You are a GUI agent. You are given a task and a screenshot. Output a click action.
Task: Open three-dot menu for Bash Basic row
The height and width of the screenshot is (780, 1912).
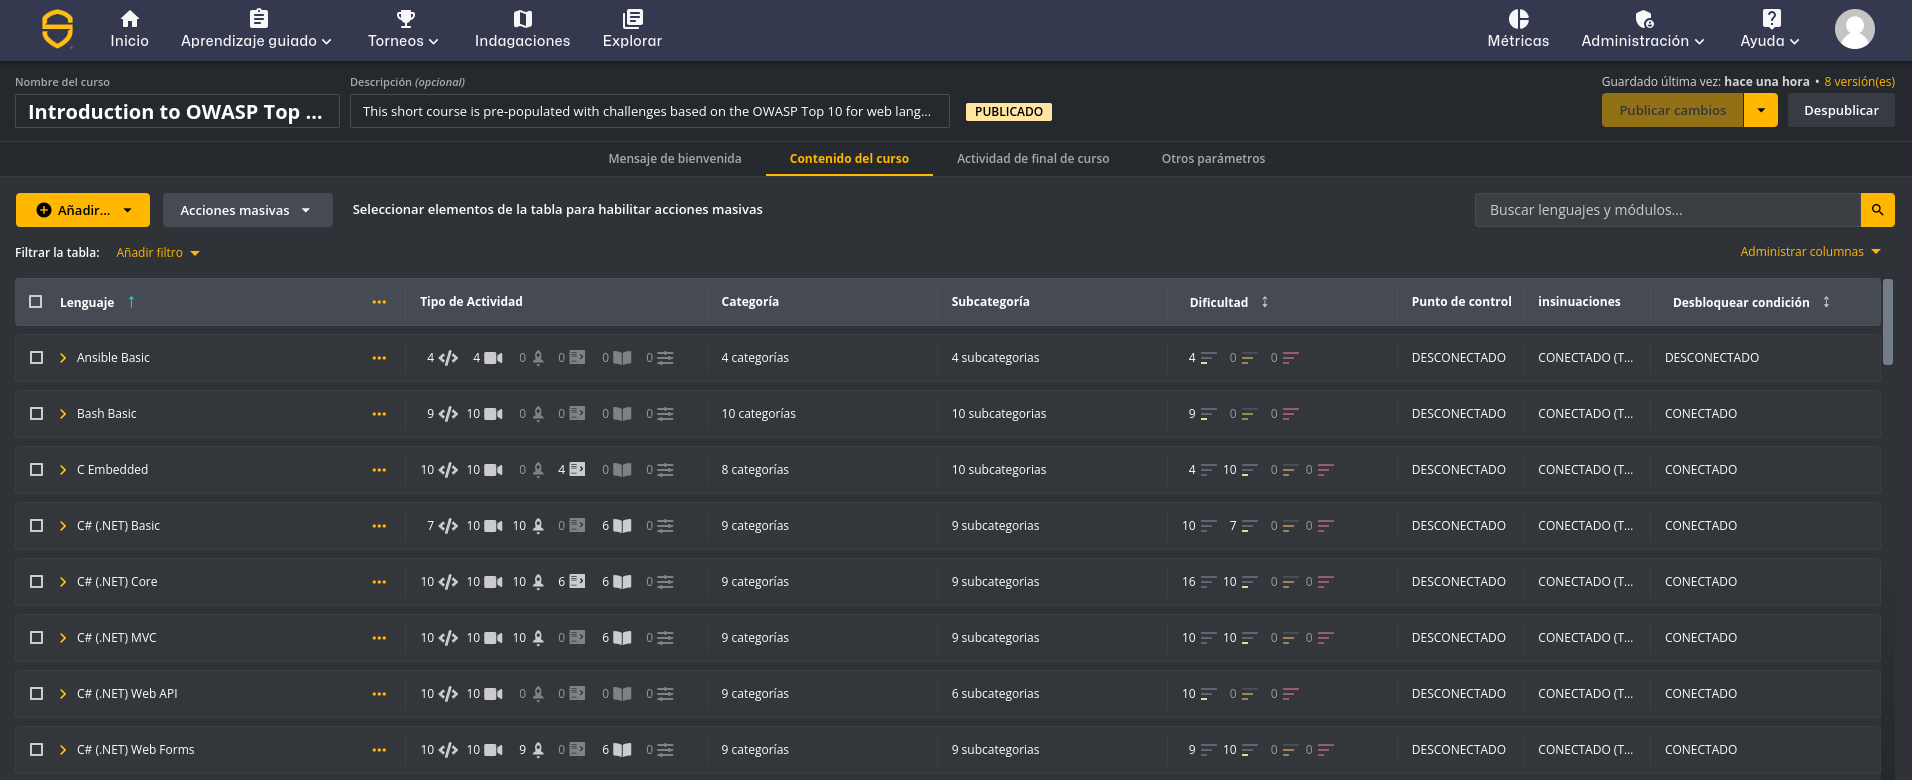pyautogui.click(x=379, y=414)
